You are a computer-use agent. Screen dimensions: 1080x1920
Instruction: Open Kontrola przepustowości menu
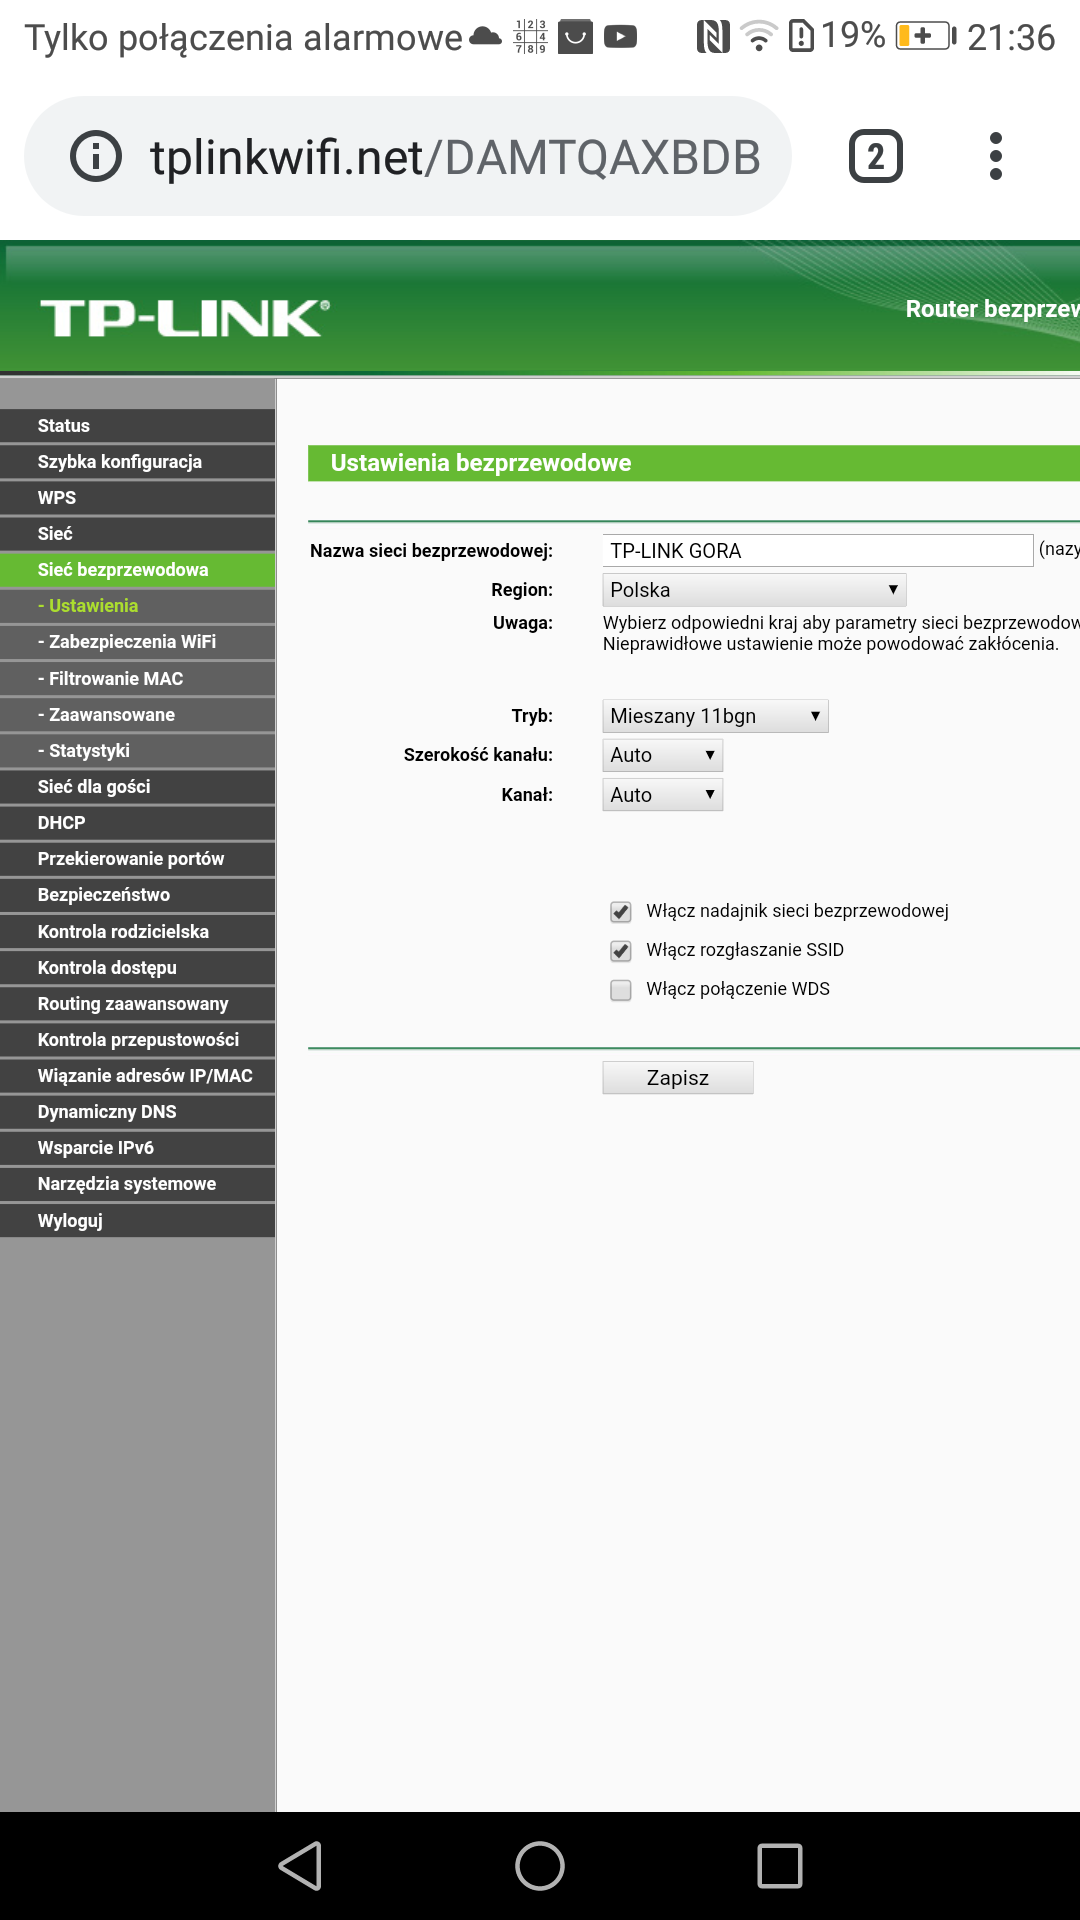click(137, 1040)
